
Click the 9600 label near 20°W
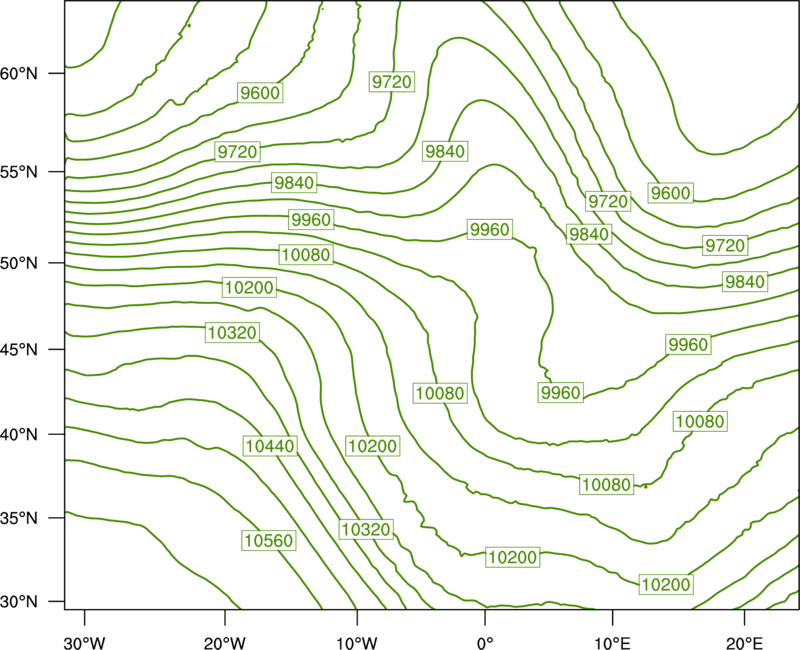click(x=260, y=93)
